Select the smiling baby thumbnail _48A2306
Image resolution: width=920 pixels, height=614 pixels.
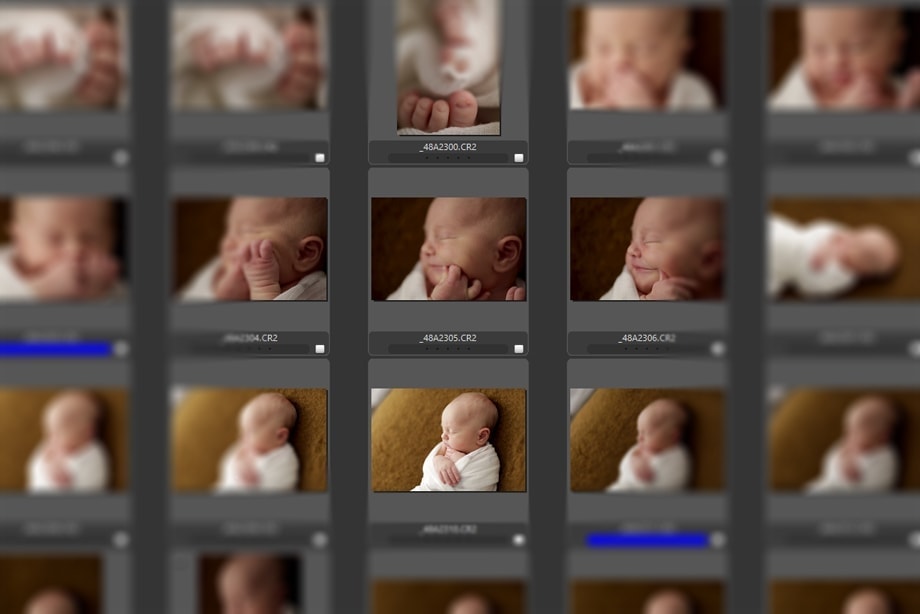tap(647, 249)
